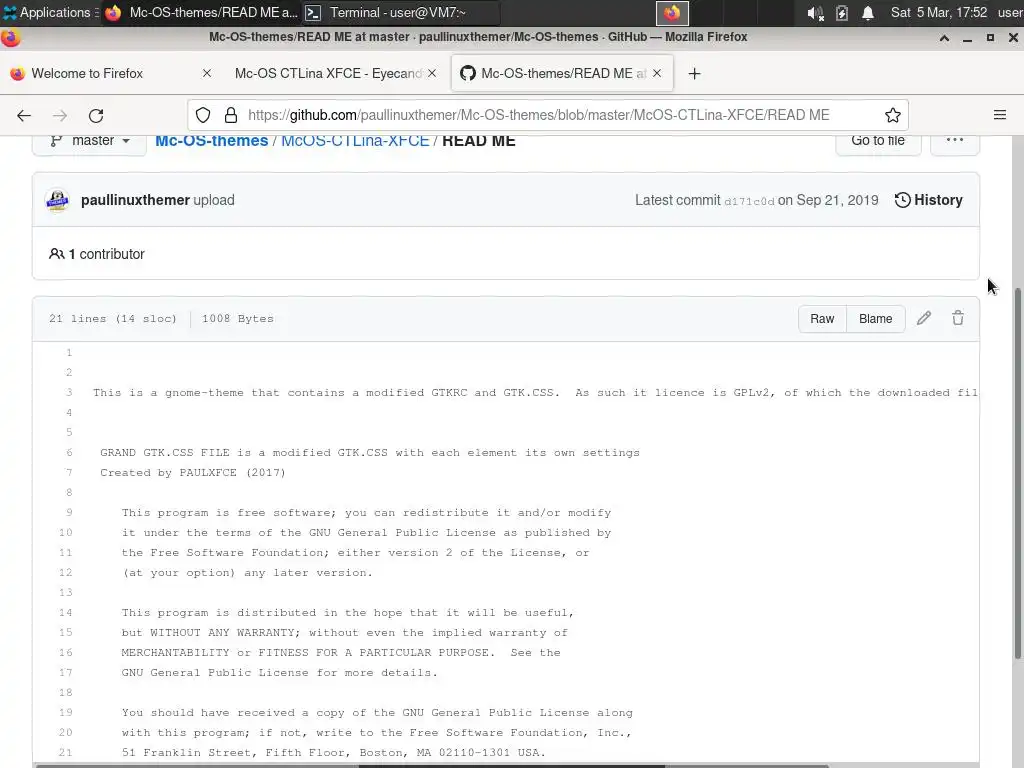This screenshot has width=1024, height=768.
Task: Click the '(at your option) any later version.' line
Action: point(247,573)
